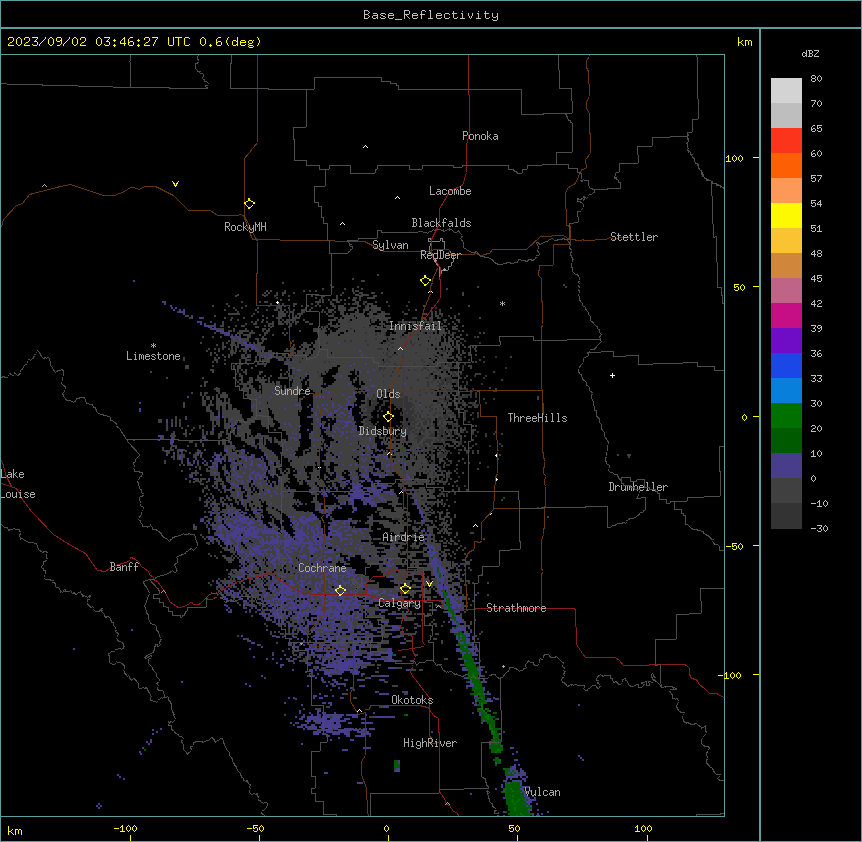The image size is (862, 842).
Task: Click the Innisfail label
Action: pos(415,326)
